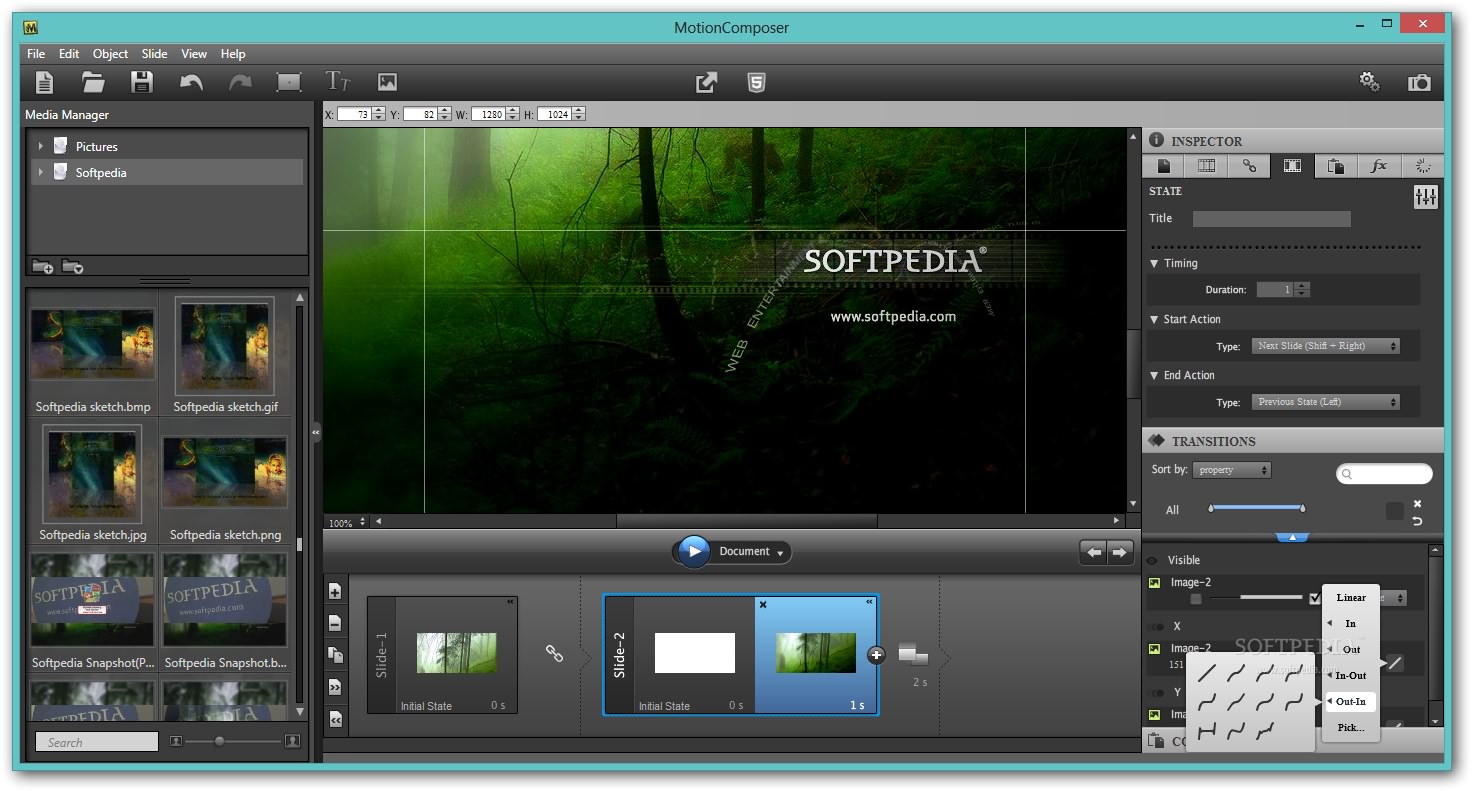Delete the selected state using its X icon
1472x791 pixels.
coord(763,604)
